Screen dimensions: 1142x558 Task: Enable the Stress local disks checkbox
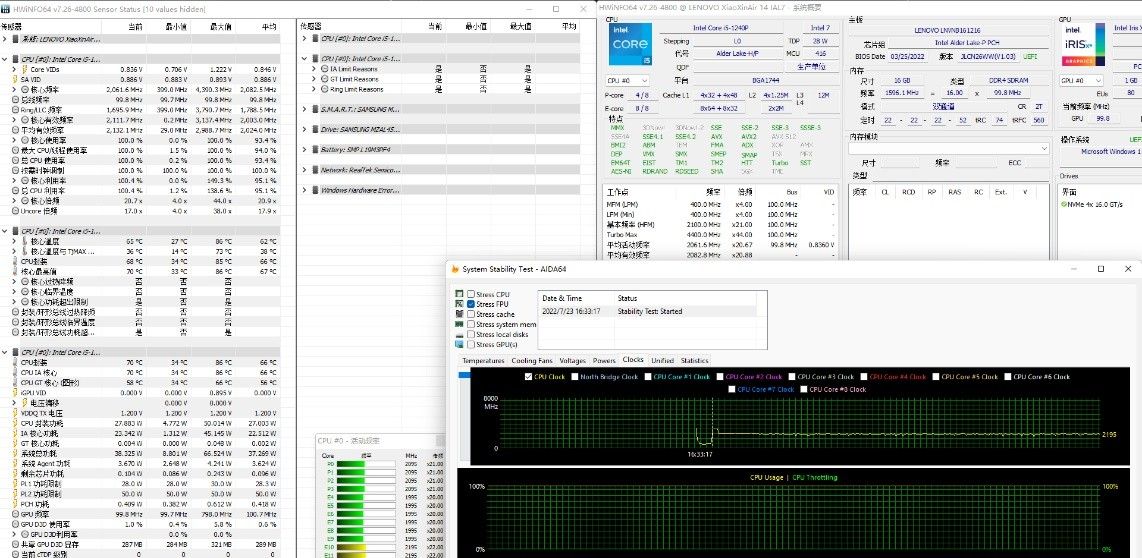pyautogui.click(x=471, y=334)
